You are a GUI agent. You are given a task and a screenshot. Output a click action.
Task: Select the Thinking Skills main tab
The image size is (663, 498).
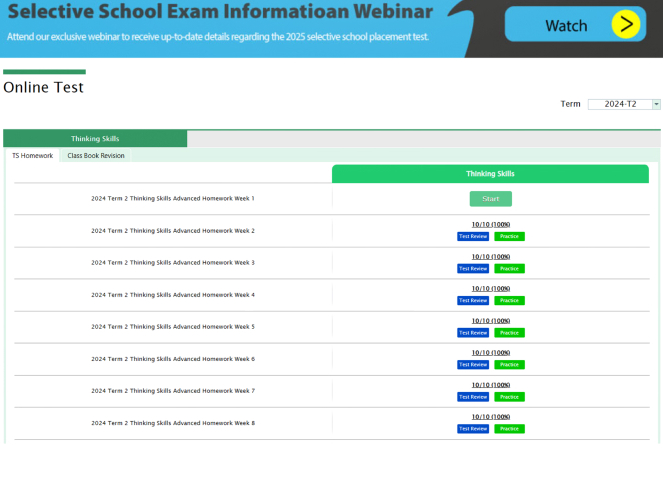click(95, 139)
